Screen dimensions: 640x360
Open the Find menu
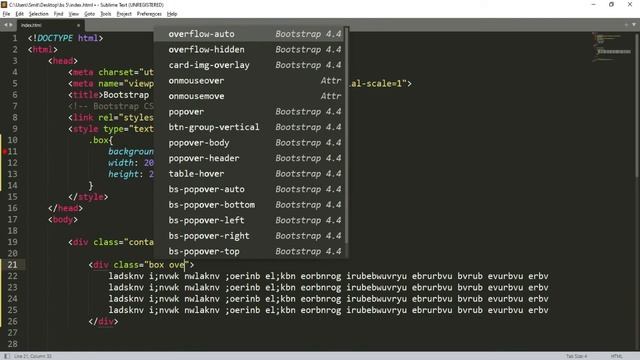58,14
